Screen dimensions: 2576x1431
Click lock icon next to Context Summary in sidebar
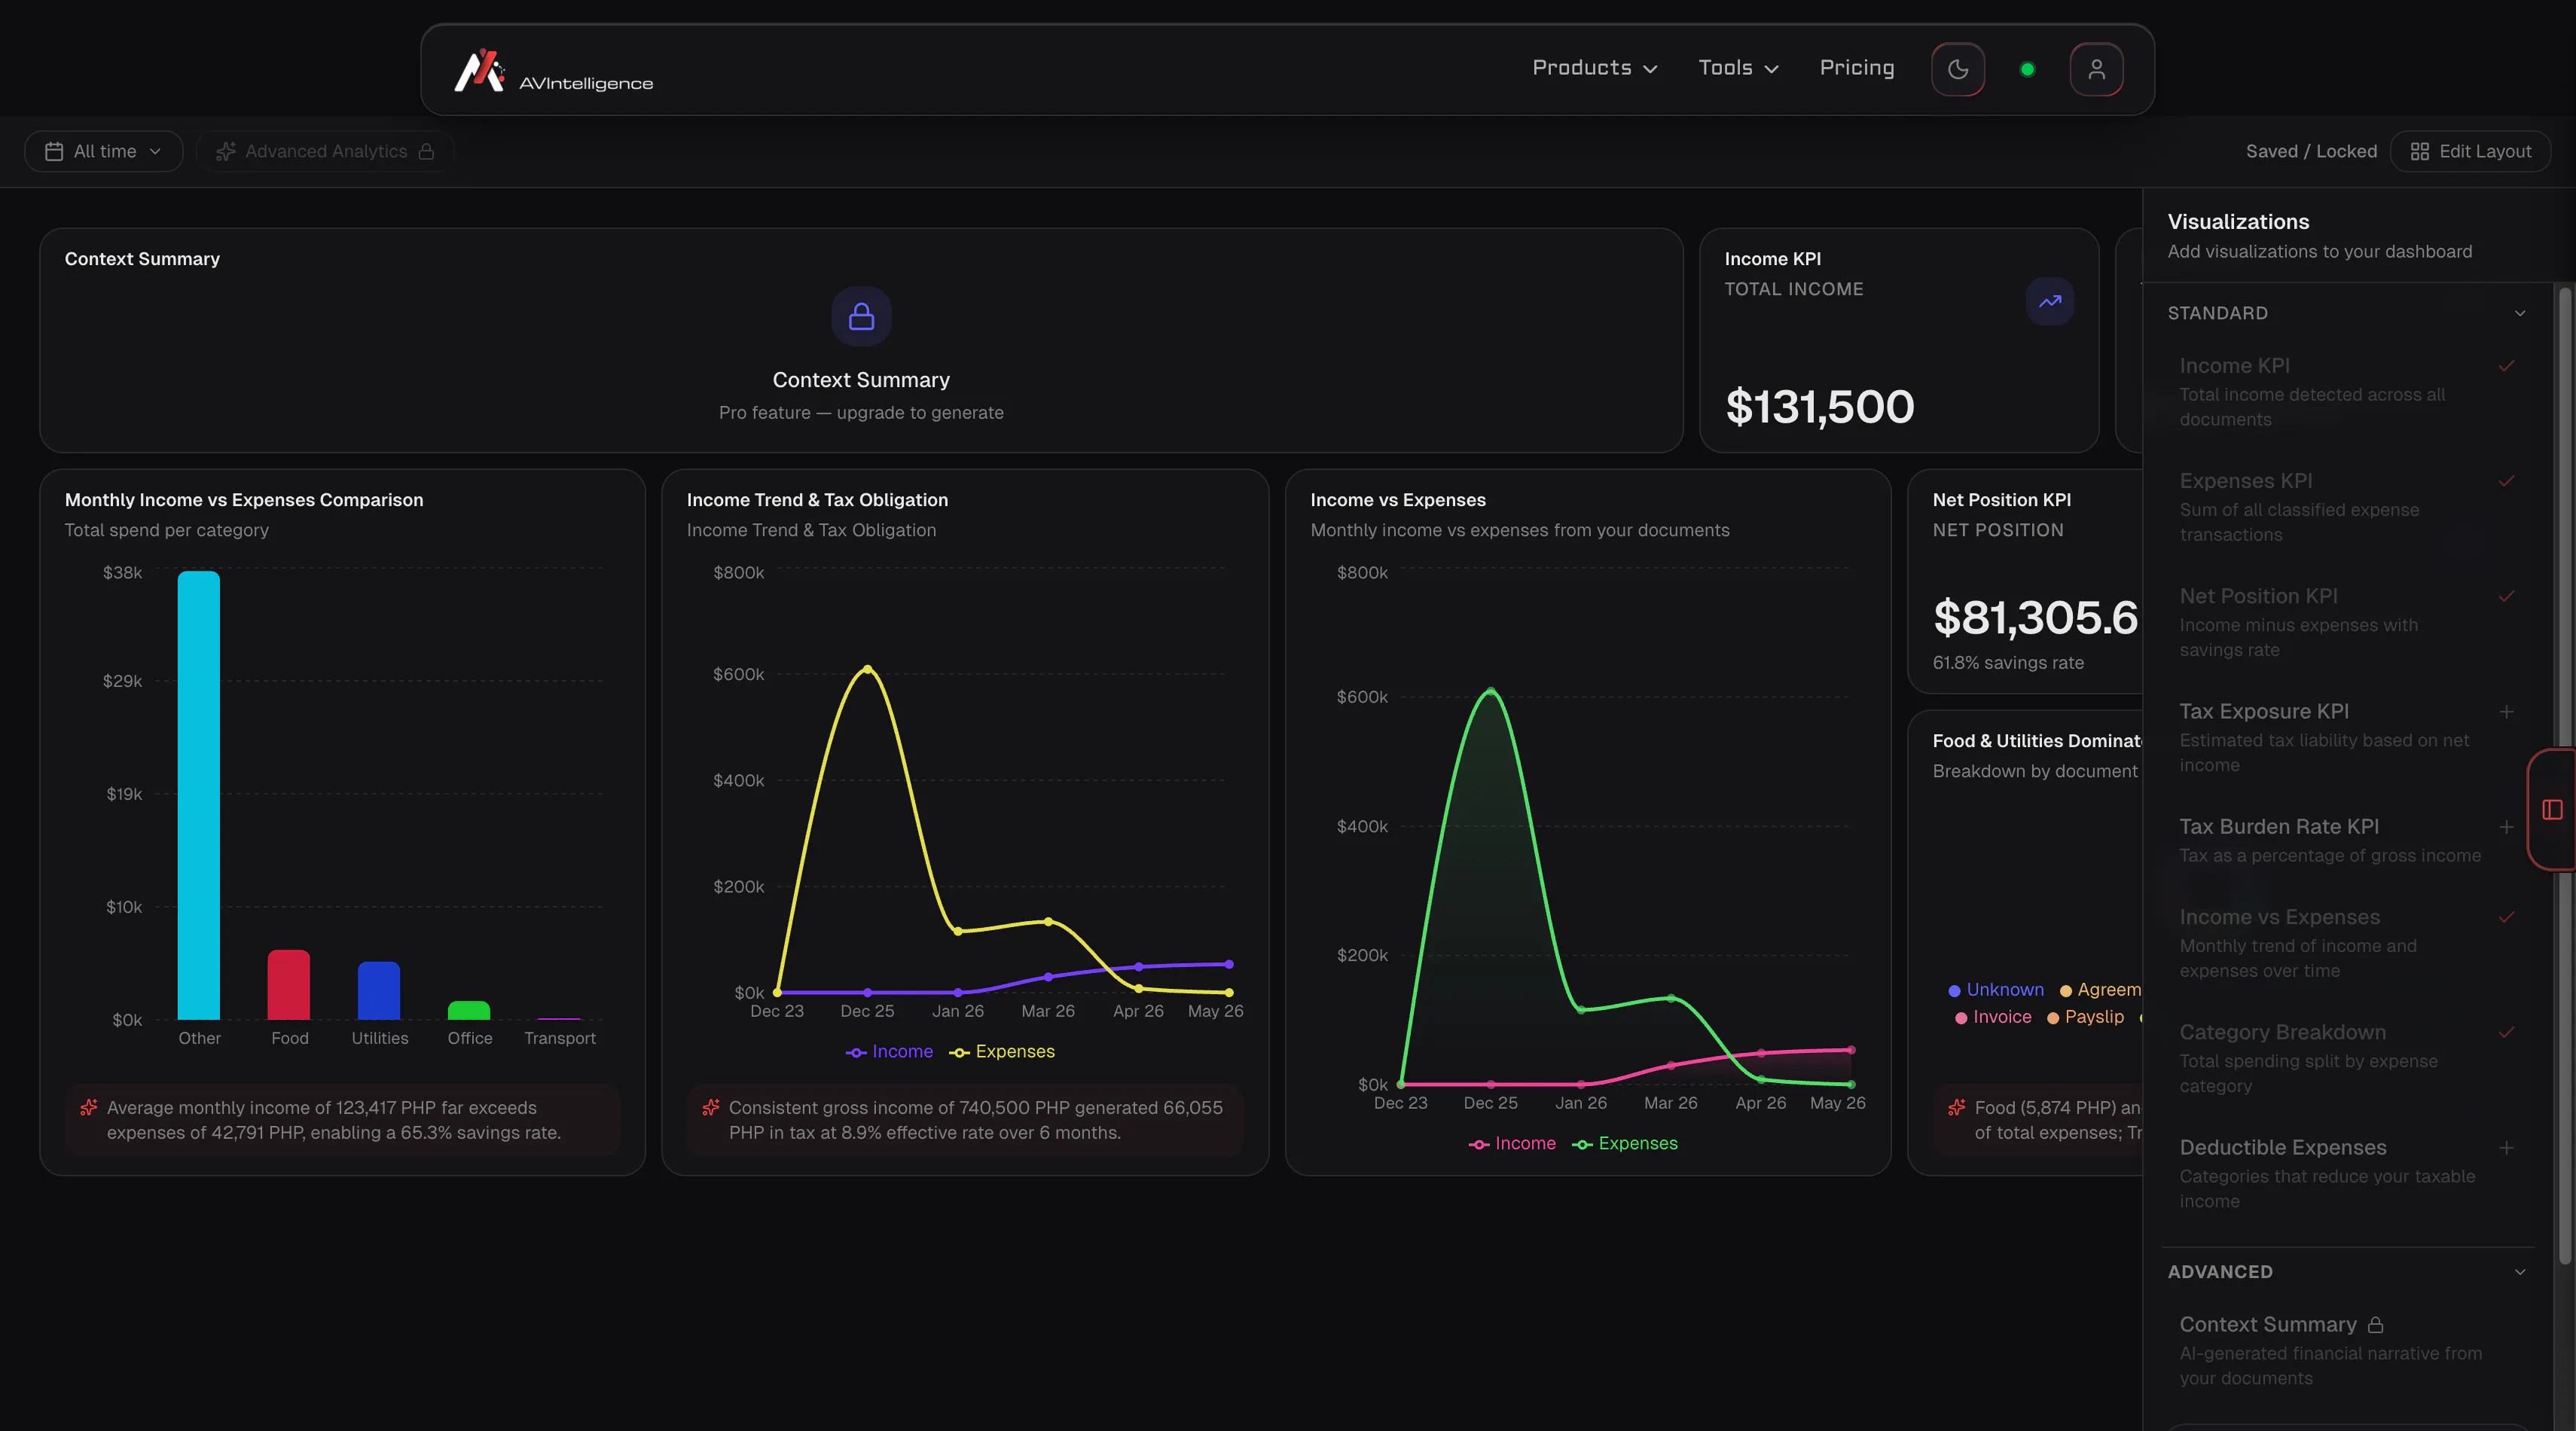pos(2376,1324)
